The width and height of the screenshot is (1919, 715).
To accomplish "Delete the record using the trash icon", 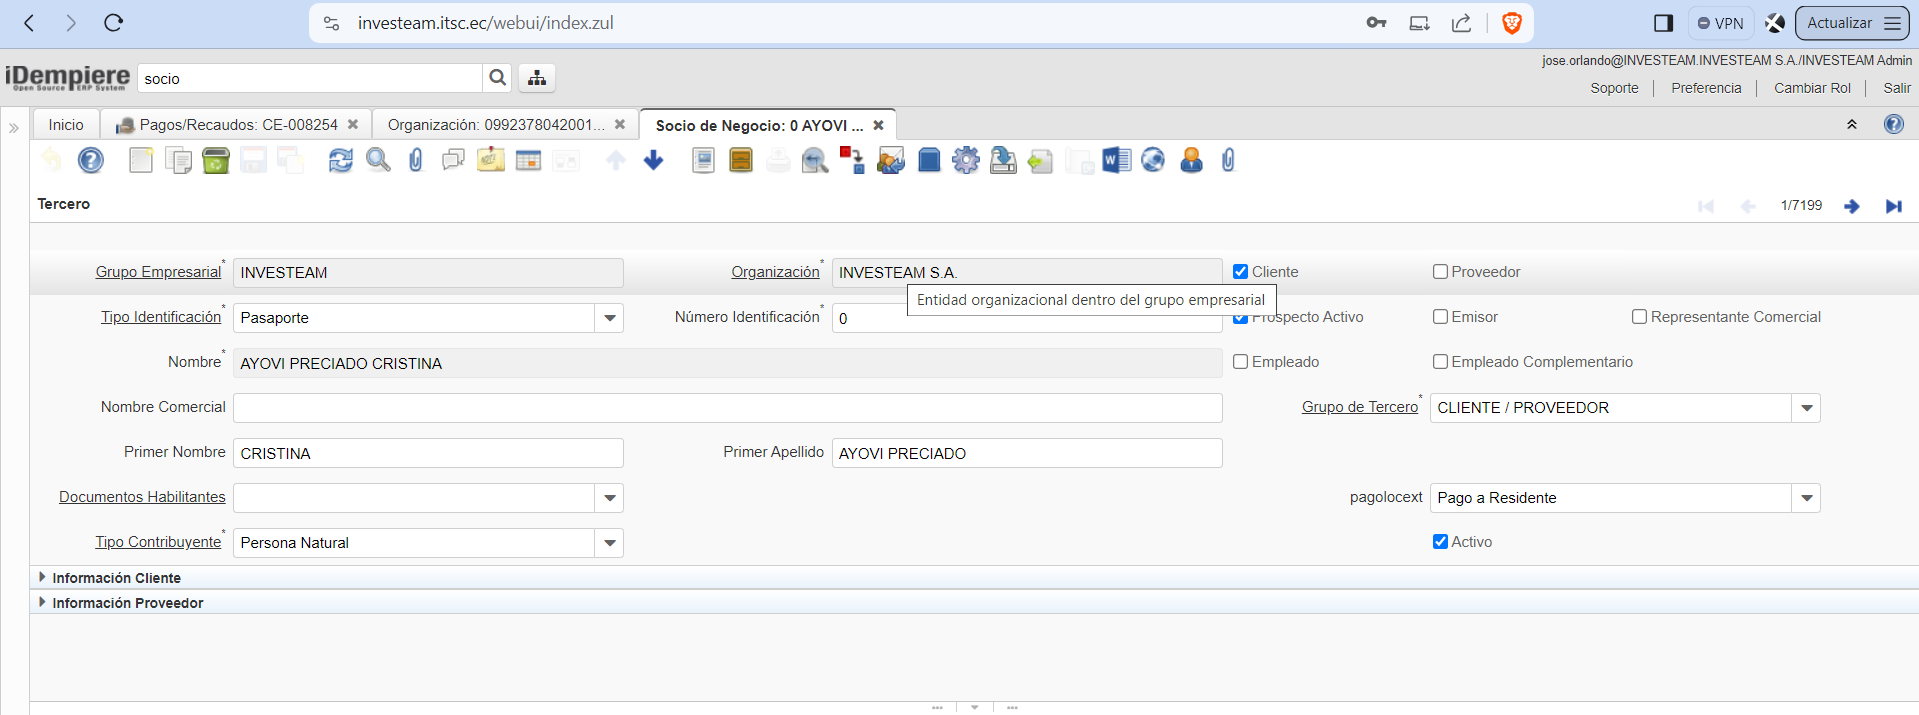I will [216, 160].
